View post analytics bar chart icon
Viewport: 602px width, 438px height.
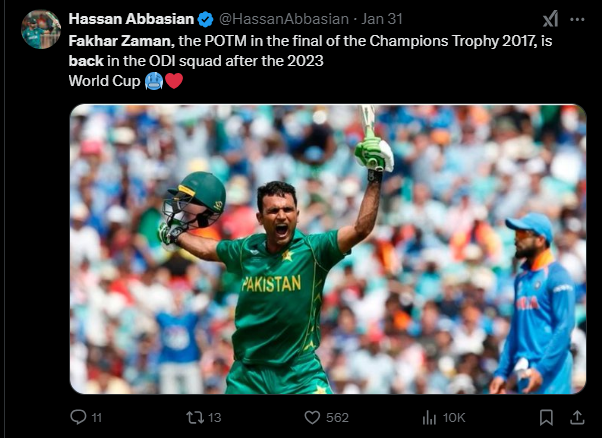[x=429, y=418]
